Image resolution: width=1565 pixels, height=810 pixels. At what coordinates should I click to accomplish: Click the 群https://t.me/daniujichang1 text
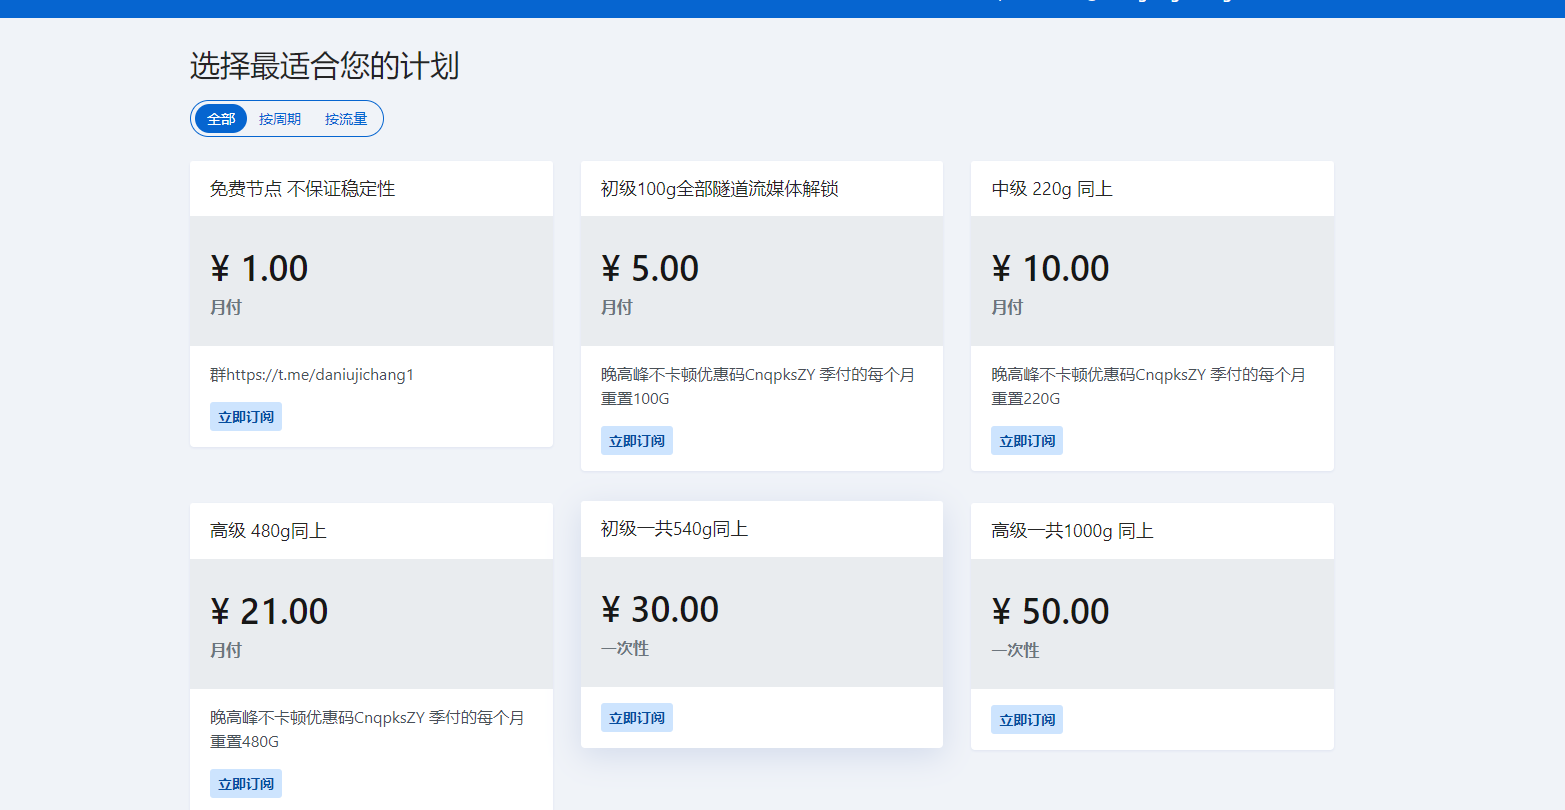pyautogui.click(x=312, y=375)
